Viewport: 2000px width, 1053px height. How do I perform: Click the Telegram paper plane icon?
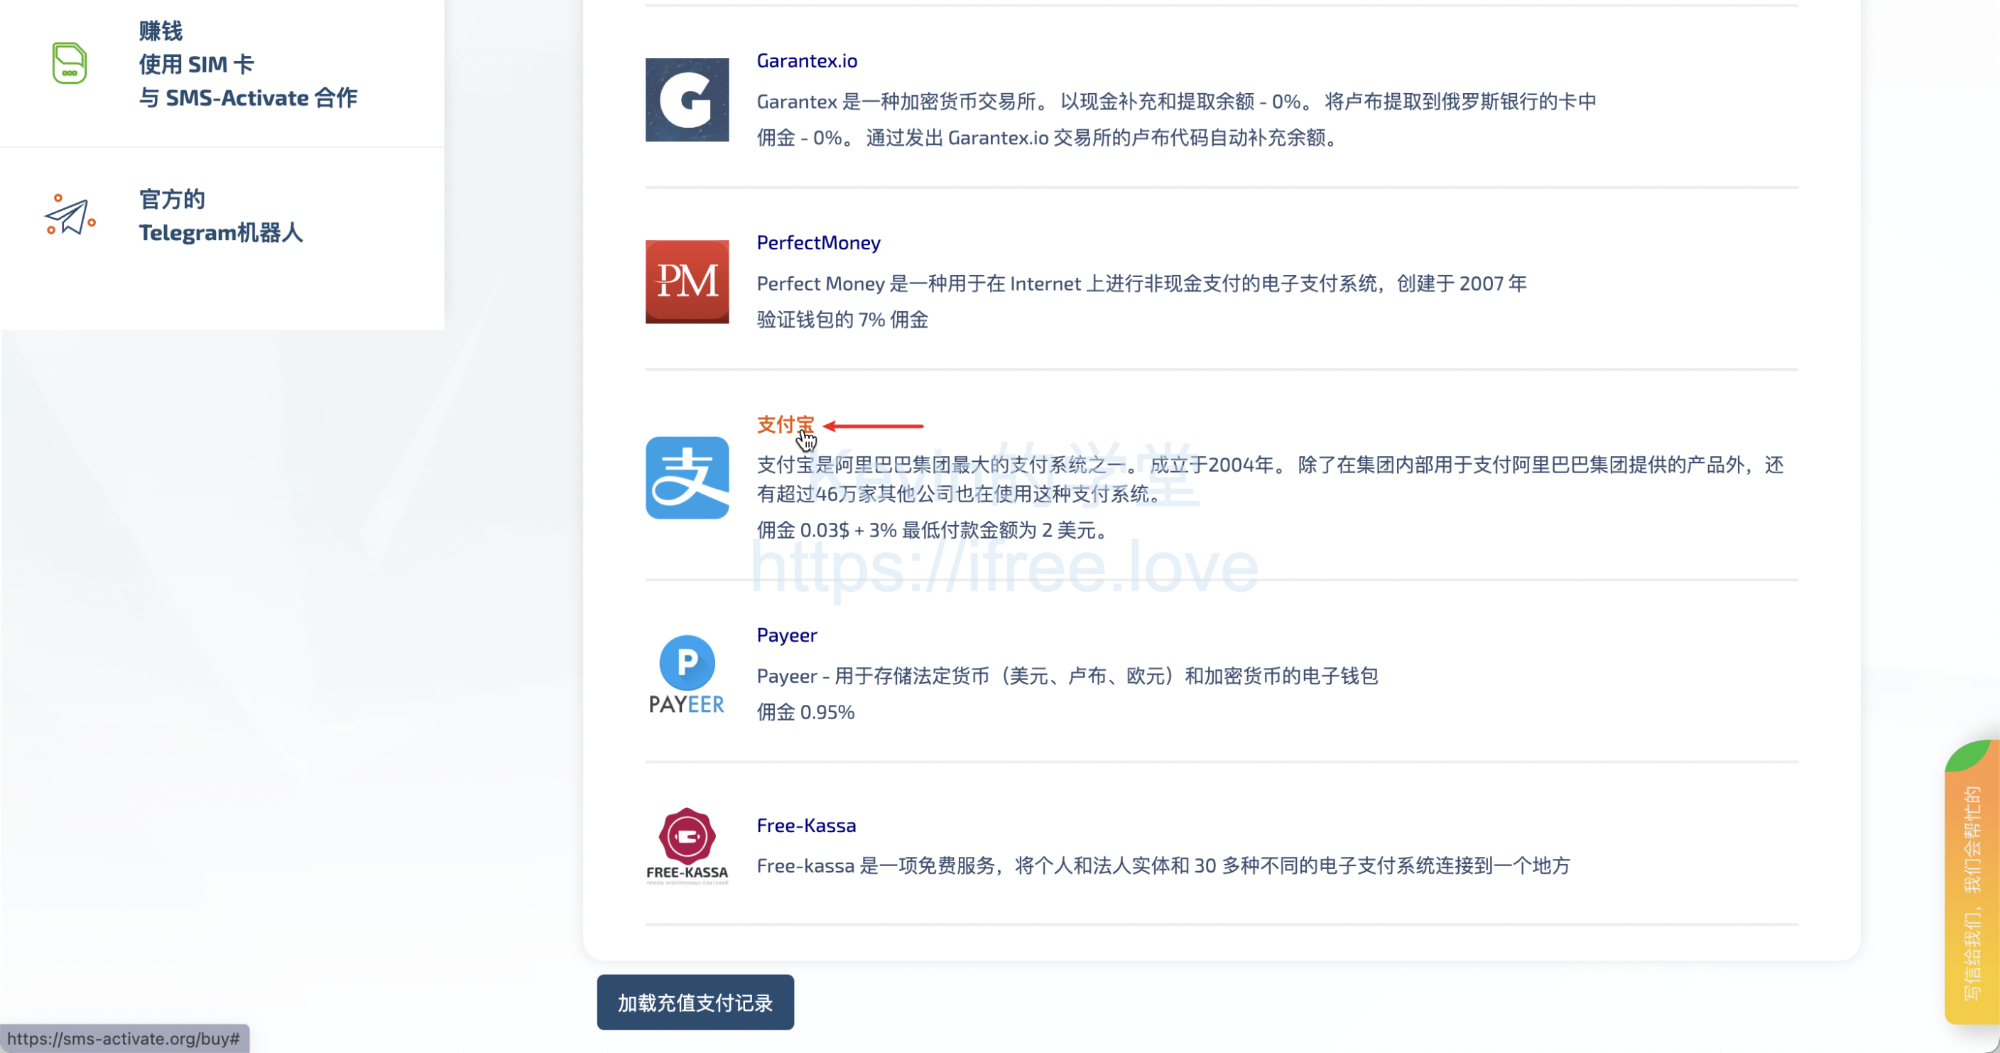coord(70,215)
